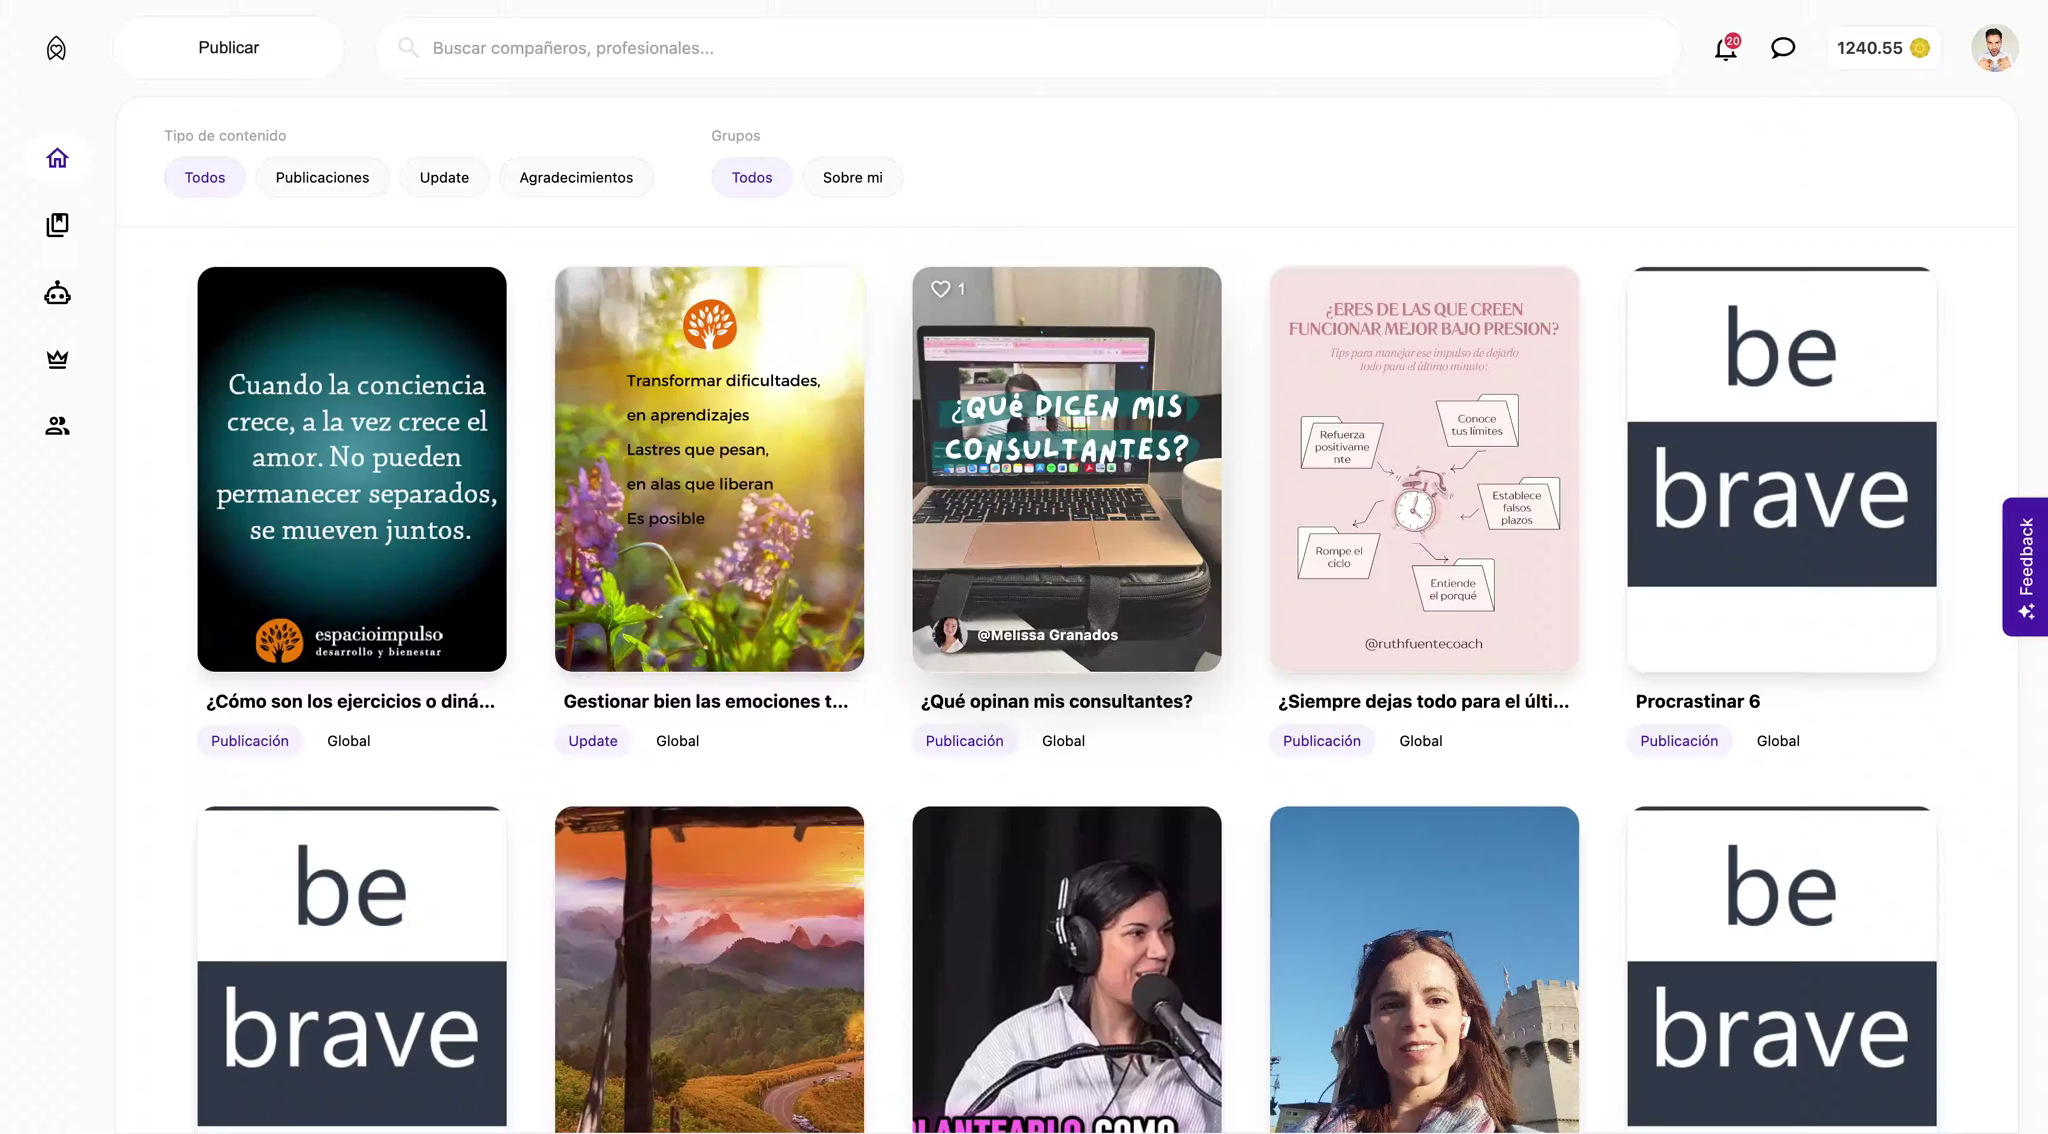Screen dimensions: 2048x1134
Task: Open the Feedback side tab
Action: (2025, 566)
